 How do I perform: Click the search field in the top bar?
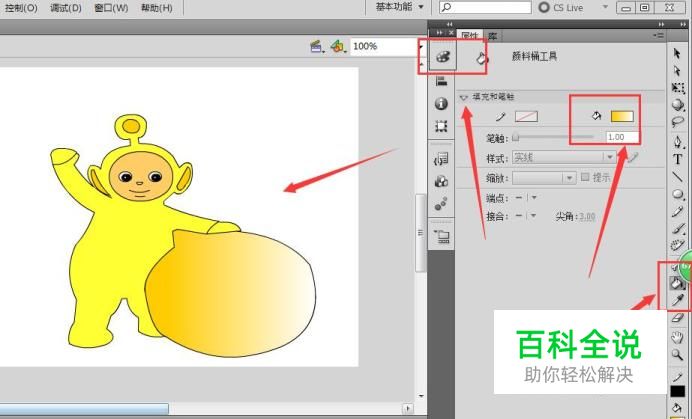[x=485, y=8]
